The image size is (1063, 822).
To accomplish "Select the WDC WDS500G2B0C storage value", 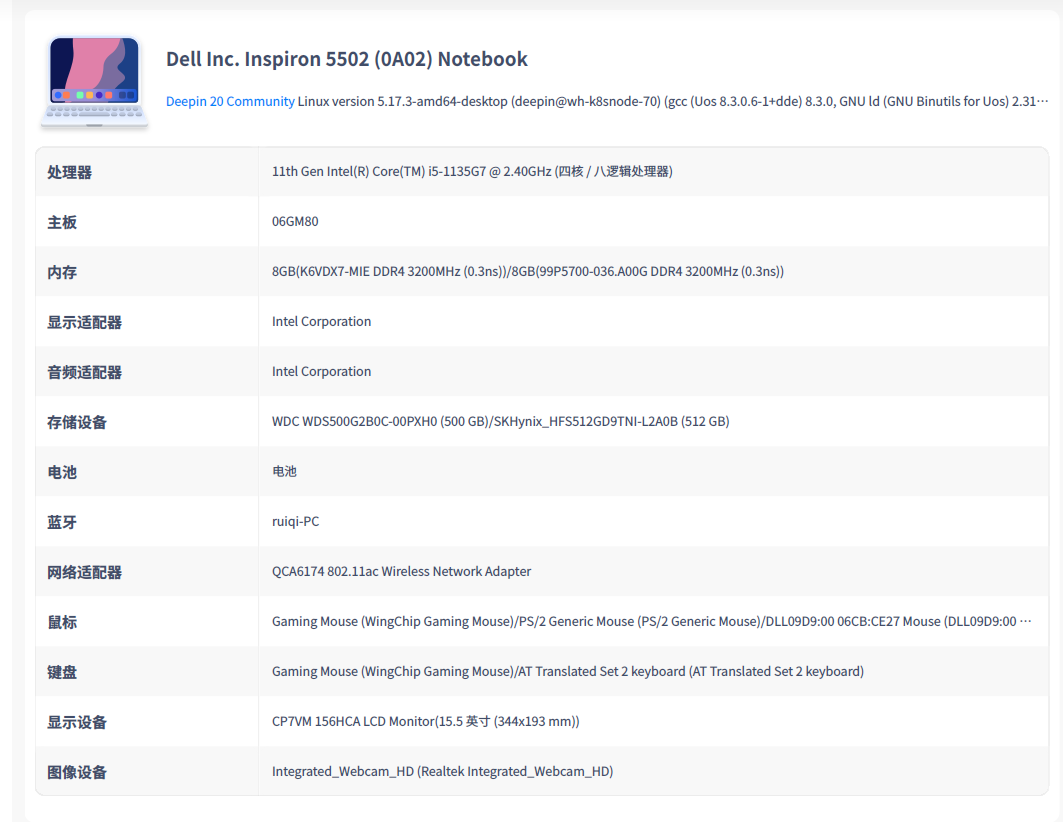I will coord(500,422).
